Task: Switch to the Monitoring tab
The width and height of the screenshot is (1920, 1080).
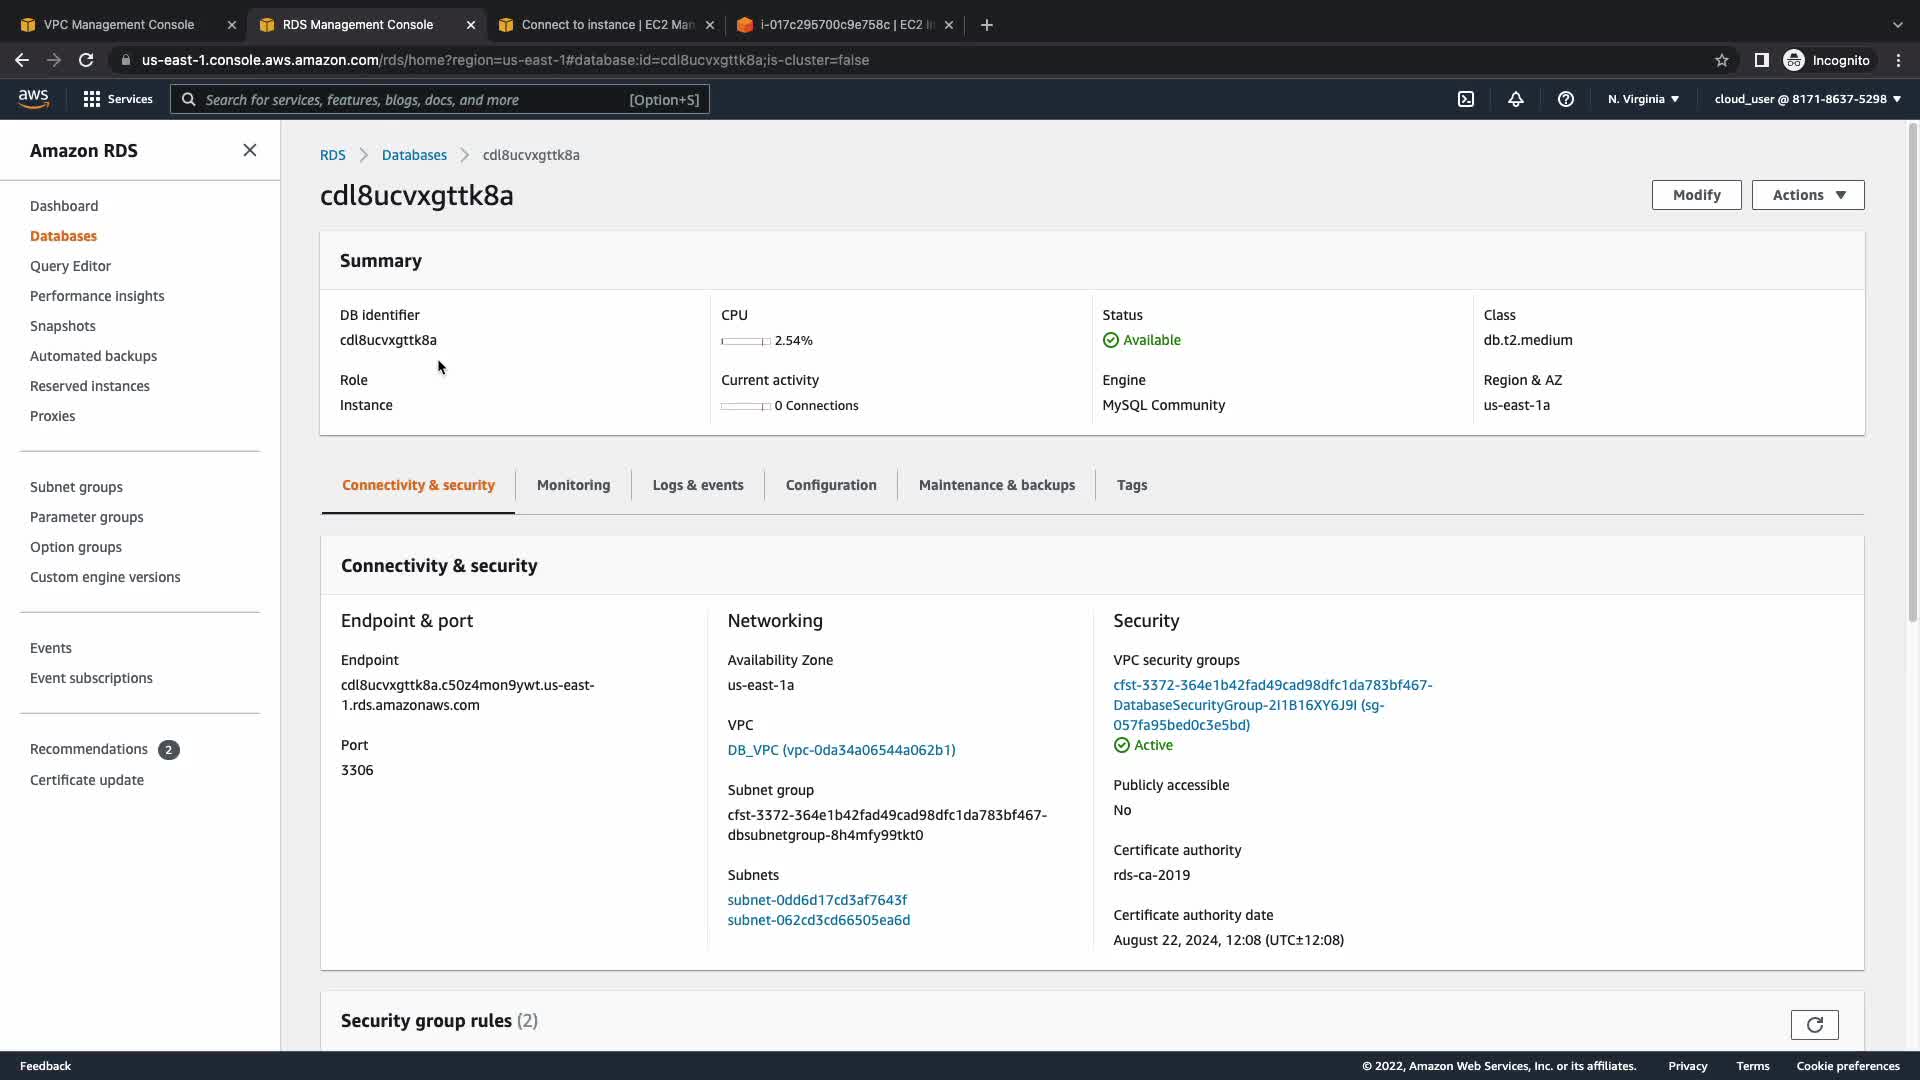Action: tap(573, 485)
